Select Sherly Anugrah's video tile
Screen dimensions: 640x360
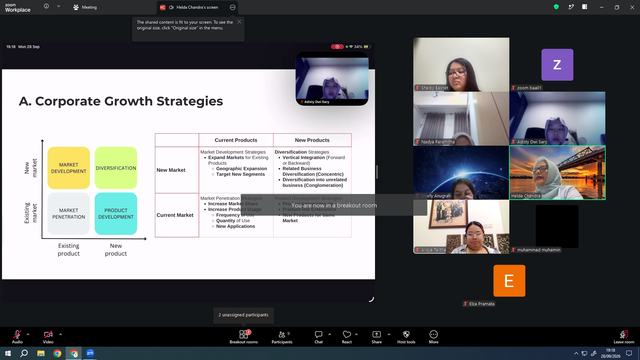tap(461, 172)
